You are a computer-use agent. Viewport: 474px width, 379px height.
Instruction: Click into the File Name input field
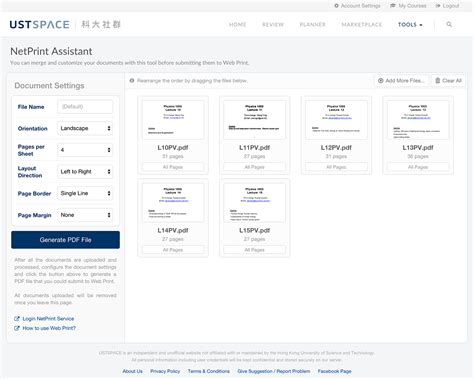pos(85,107)
